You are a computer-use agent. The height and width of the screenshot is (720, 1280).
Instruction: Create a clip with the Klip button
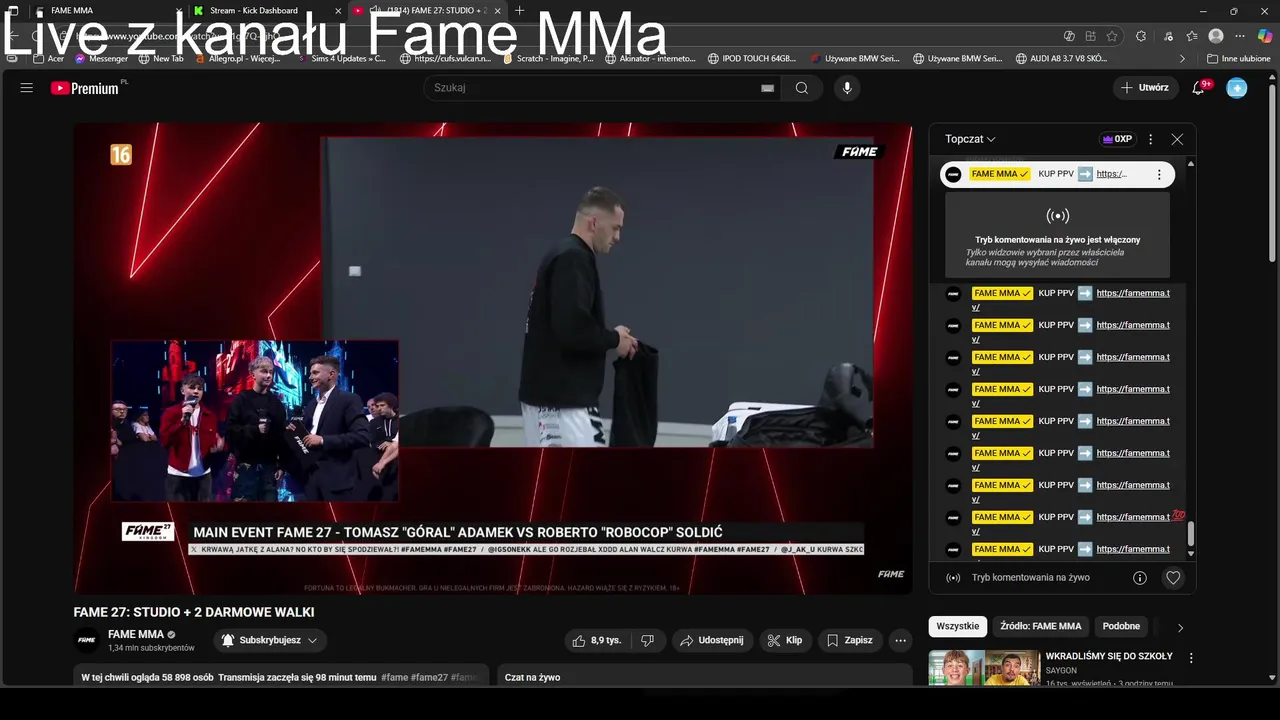(x=785, y=641)
